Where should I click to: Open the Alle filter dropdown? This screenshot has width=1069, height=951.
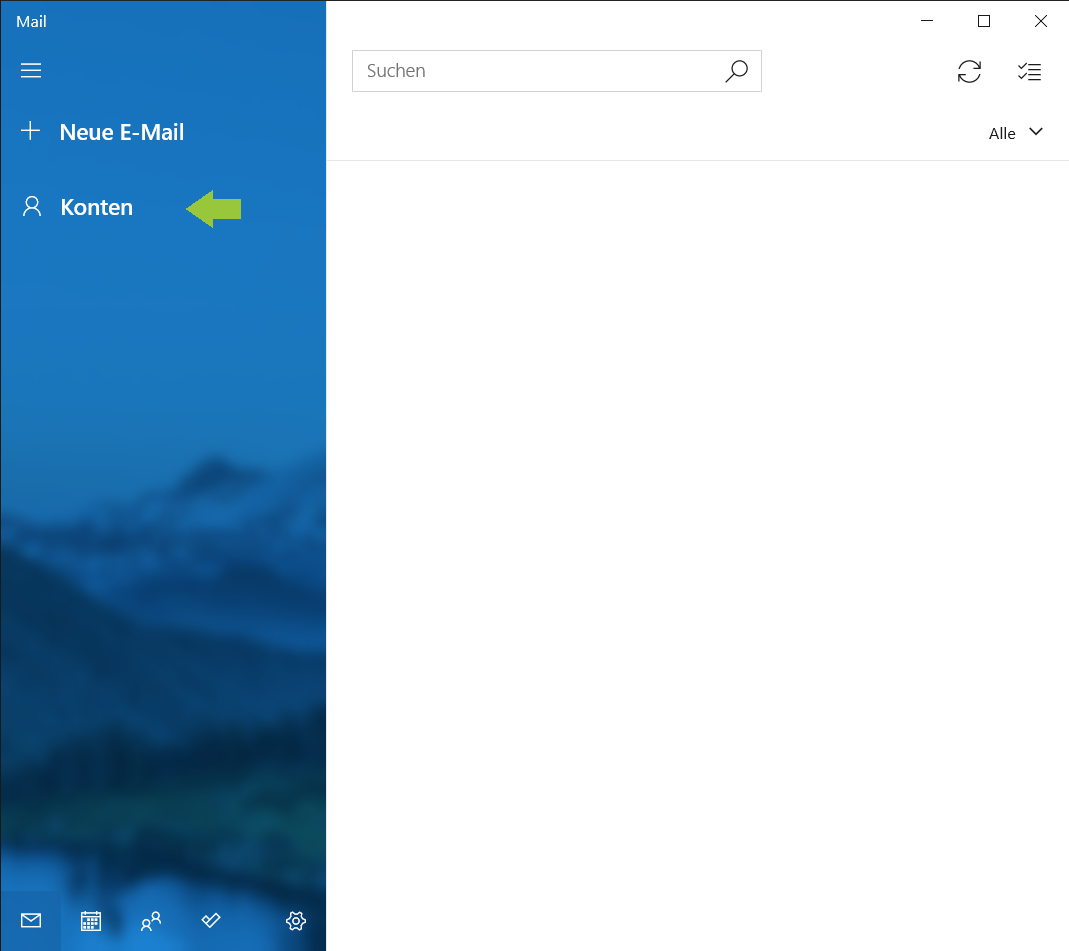(x=1002, y=134)
